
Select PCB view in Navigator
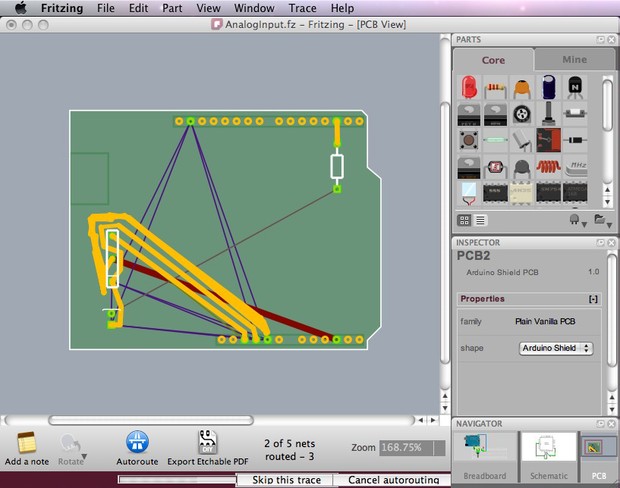pyautogui.click(x=599, y=455)
